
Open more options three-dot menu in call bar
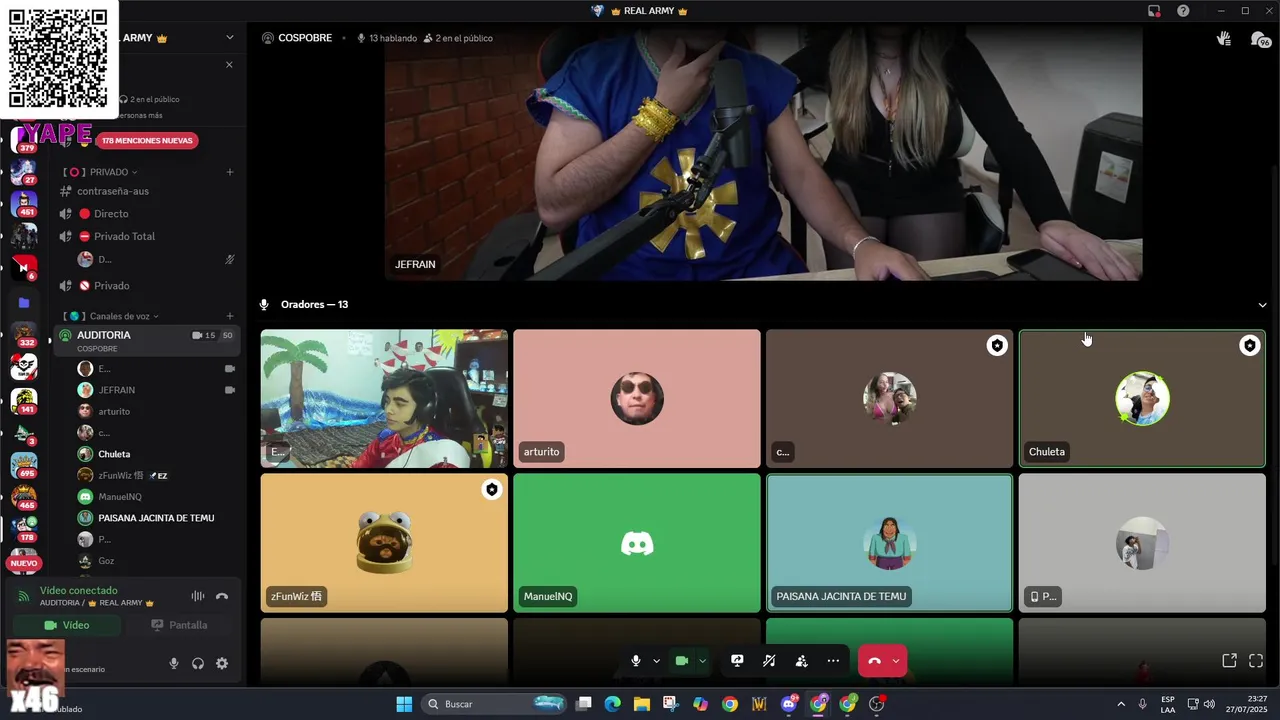pos(833,661)
